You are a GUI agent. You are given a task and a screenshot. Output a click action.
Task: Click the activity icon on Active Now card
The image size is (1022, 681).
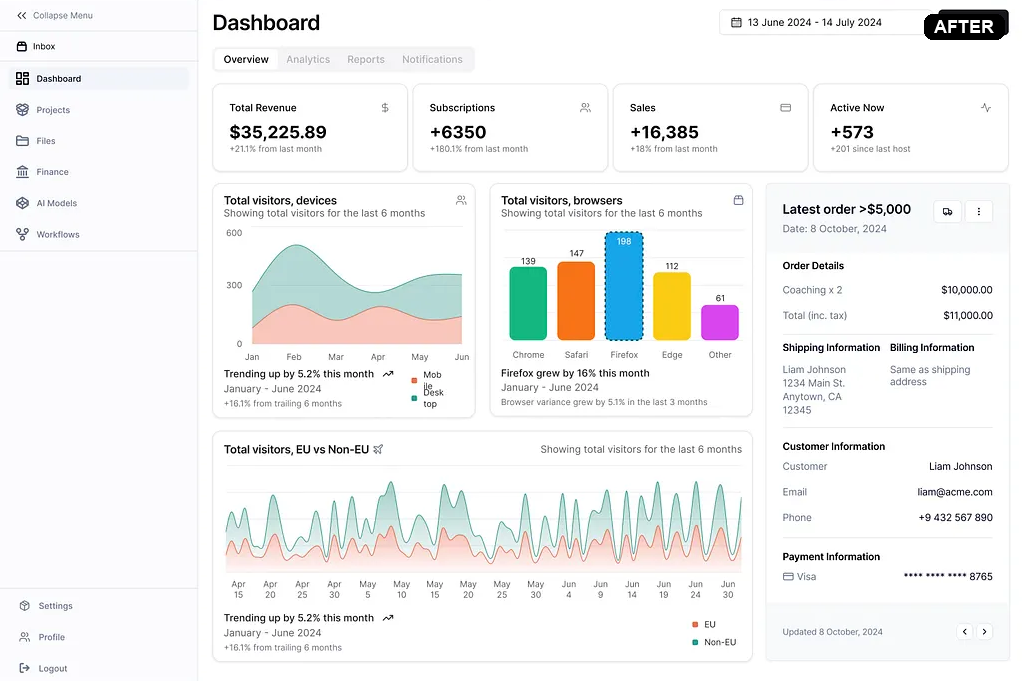[985, 107]
